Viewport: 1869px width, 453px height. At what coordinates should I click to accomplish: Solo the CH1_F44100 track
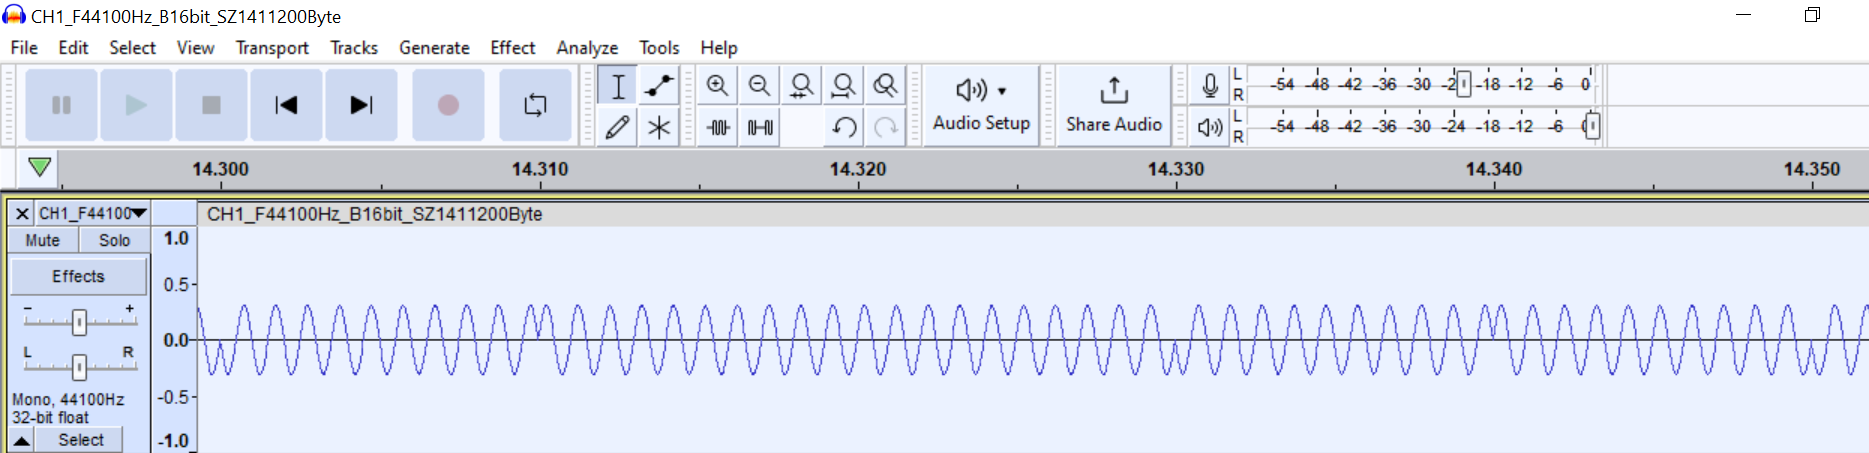coord(114,240)
